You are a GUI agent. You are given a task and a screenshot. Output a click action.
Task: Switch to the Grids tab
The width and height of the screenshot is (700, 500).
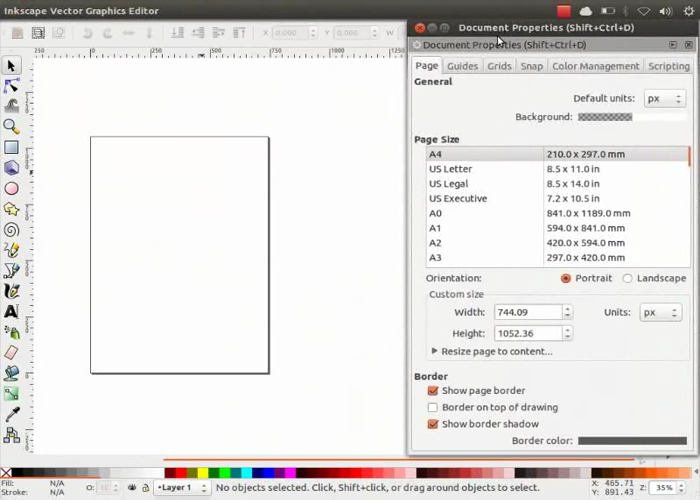[x=499, y=66]
